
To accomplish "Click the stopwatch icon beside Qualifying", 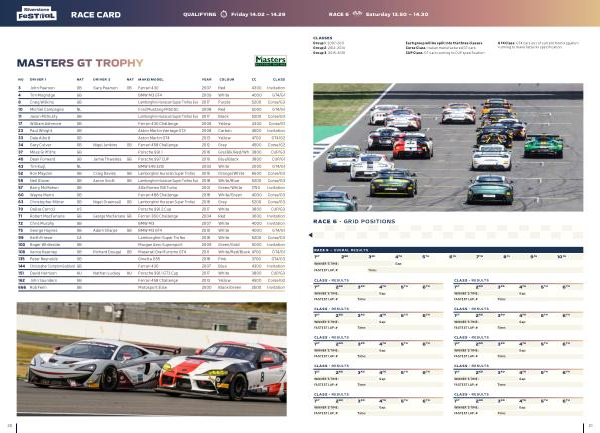I will click(224, 14).
